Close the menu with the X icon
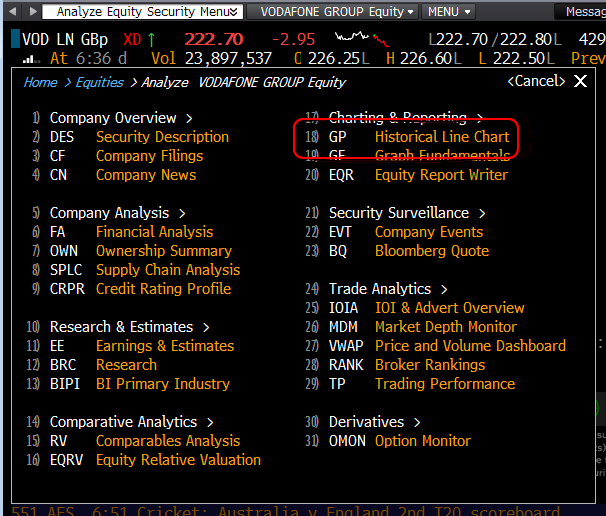 coord(580,81)
